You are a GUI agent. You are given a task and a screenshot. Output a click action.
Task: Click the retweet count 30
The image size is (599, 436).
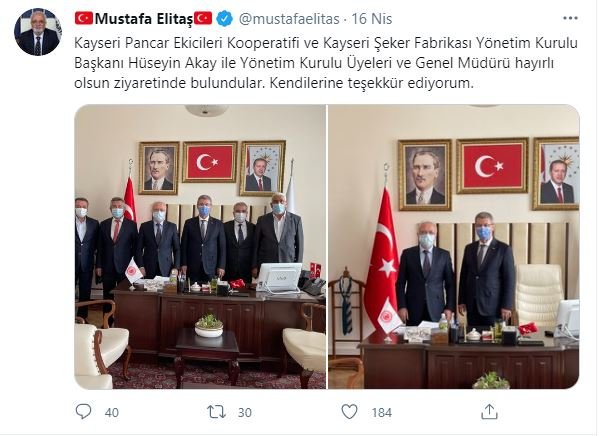245,413
